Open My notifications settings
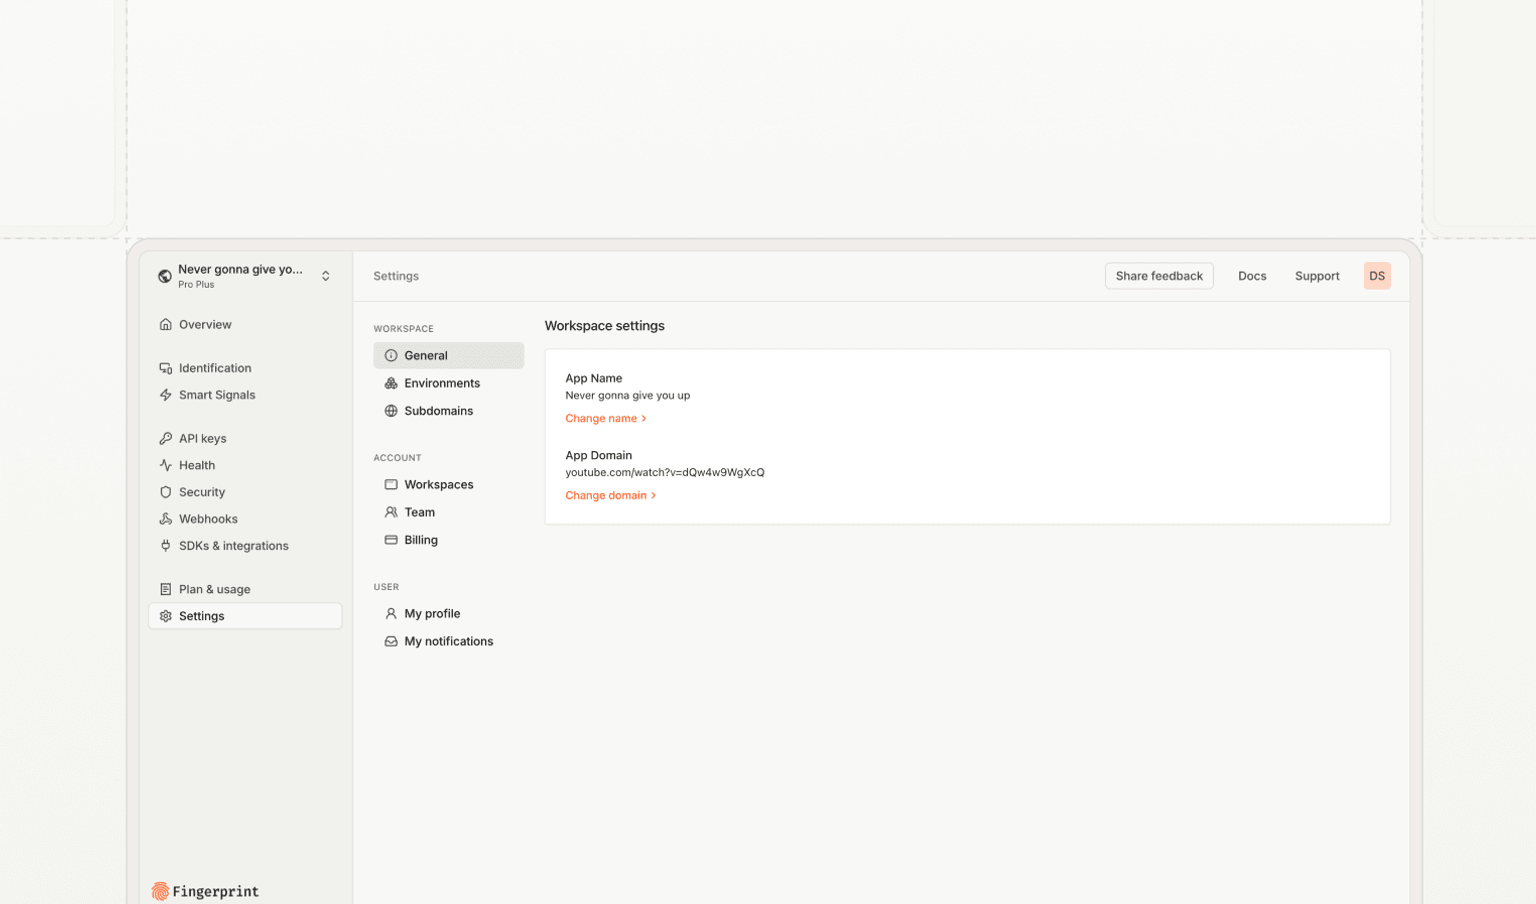 [449, 641]
